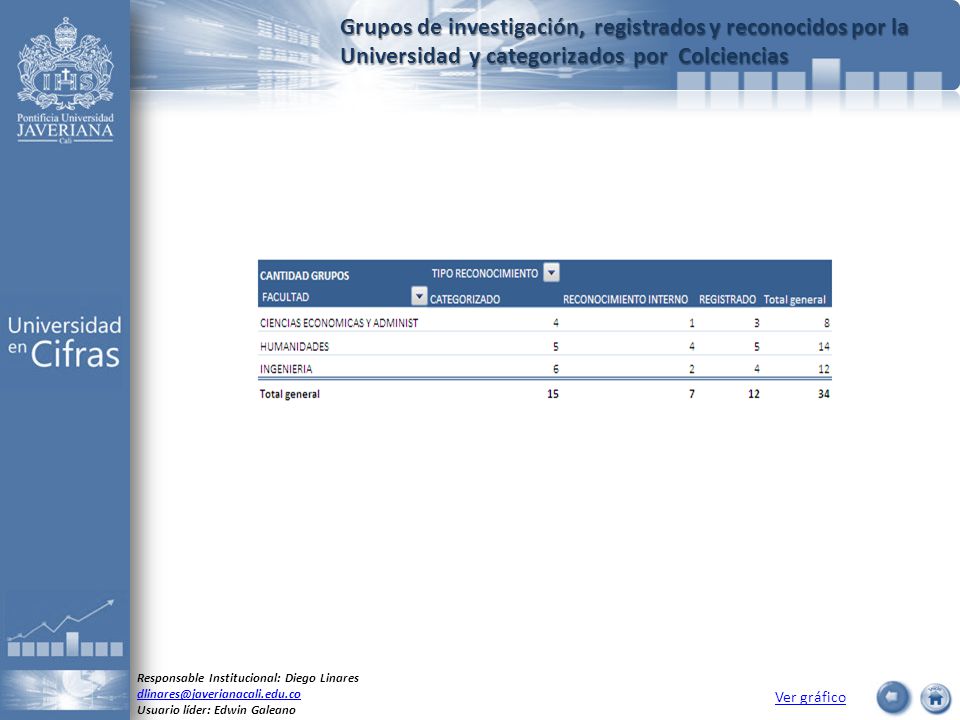
Task: Select the CIENCIAS ECONOMICAS Y ADMINIST row label
Action: tap(339, 323)
